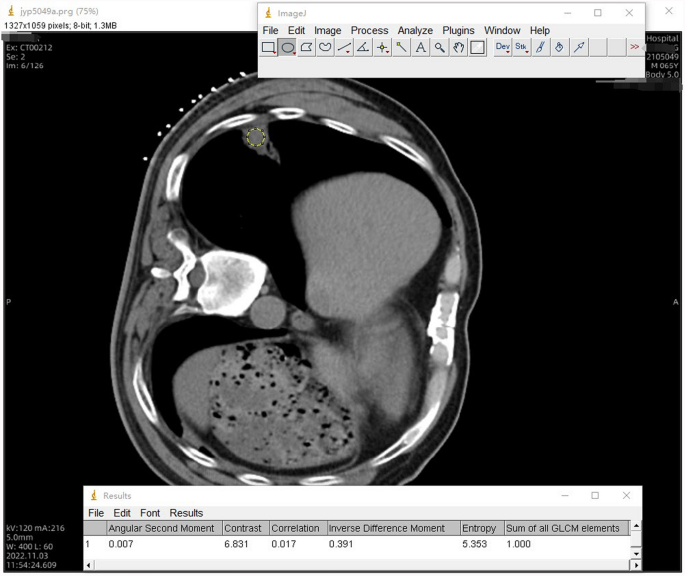Screen dimensions: 685x576
Task: Click the Results window microscope icon
Action: tap(93, 496)
